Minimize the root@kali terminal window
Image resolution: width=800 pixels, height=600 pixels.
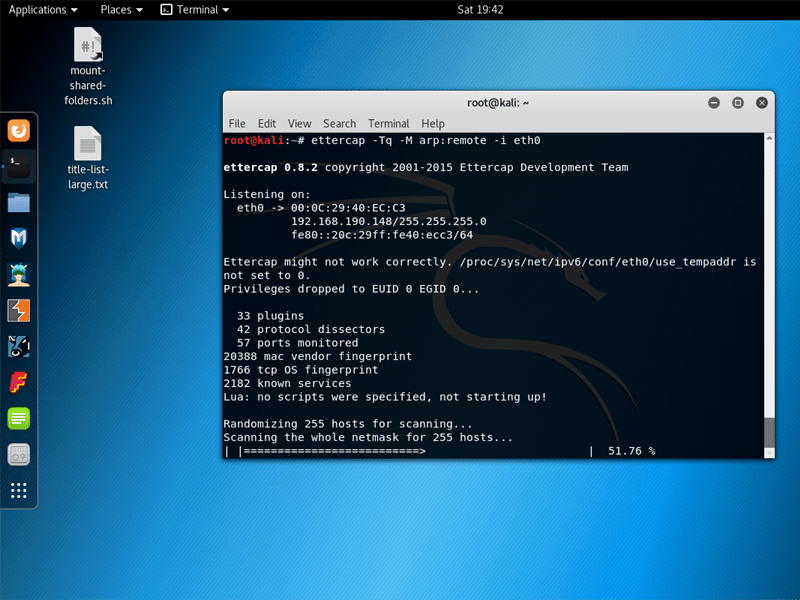tap(714, 103)
